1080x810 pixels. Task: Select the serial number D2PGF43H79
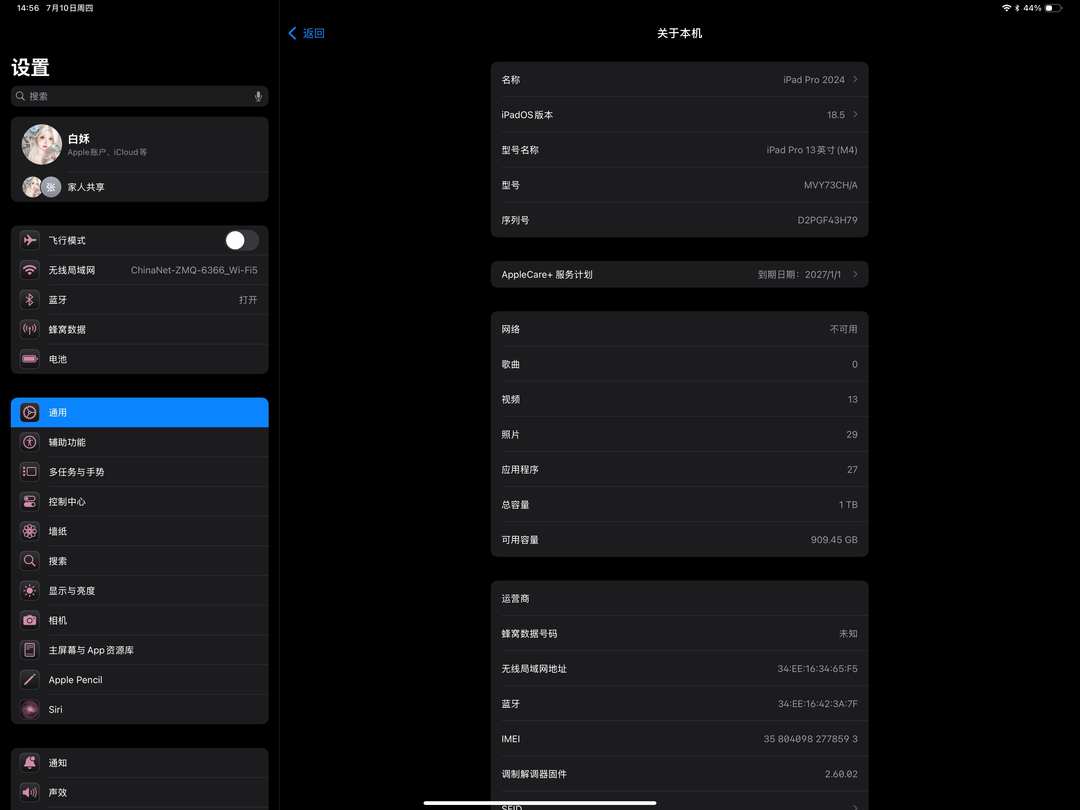pos(827,220)
